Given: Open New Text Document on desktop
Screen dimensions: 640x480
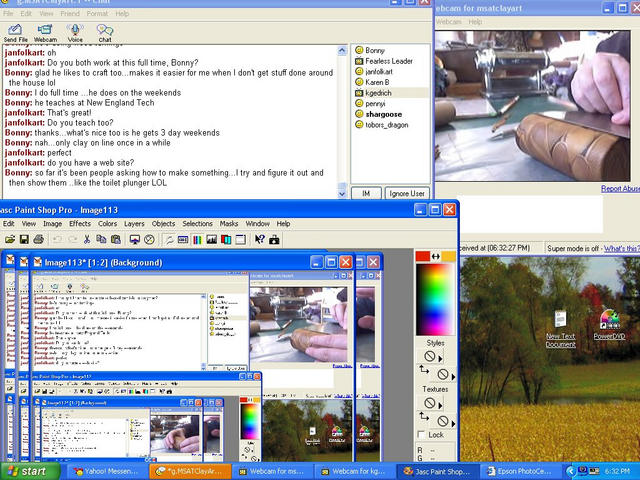Looking at the screenshot, I should [561, 329].
